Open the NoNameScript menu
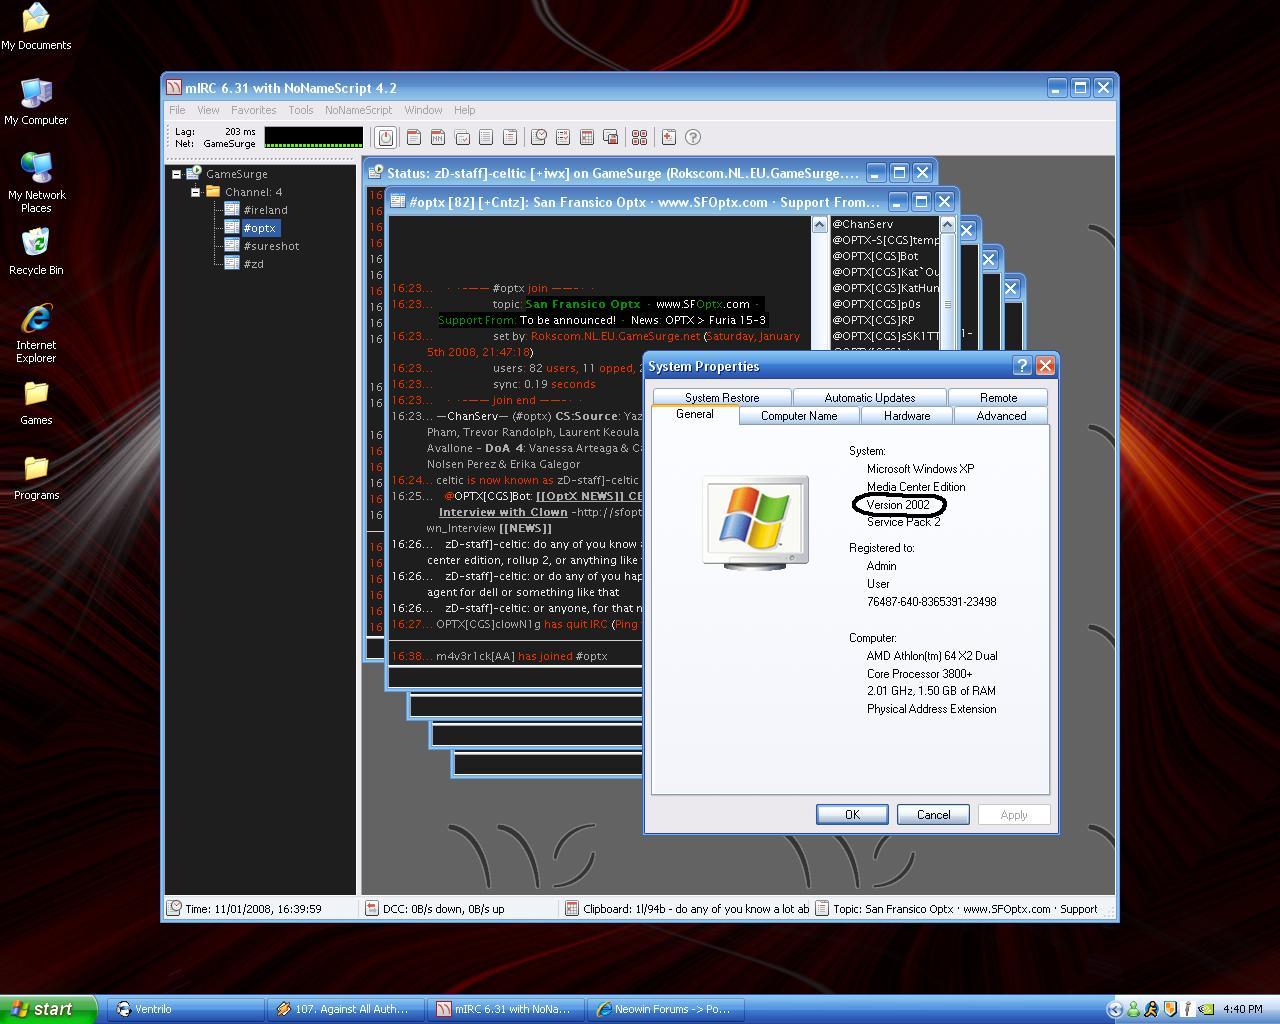Screen dimensions: 1280x1024 (x=357, y=110)
